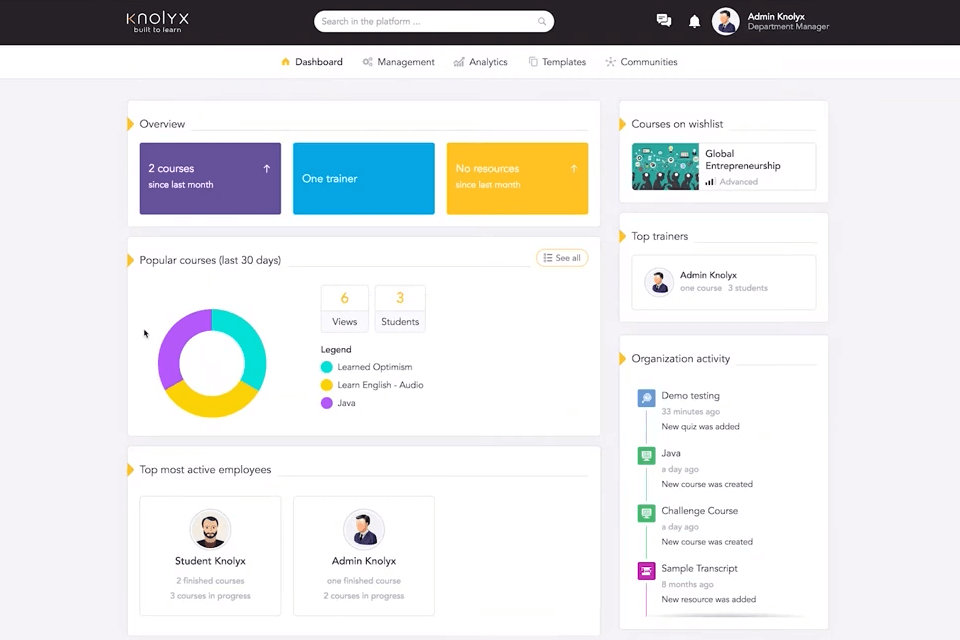Open the Dashboard tab

pyautogui.click(x=312, y=62)
